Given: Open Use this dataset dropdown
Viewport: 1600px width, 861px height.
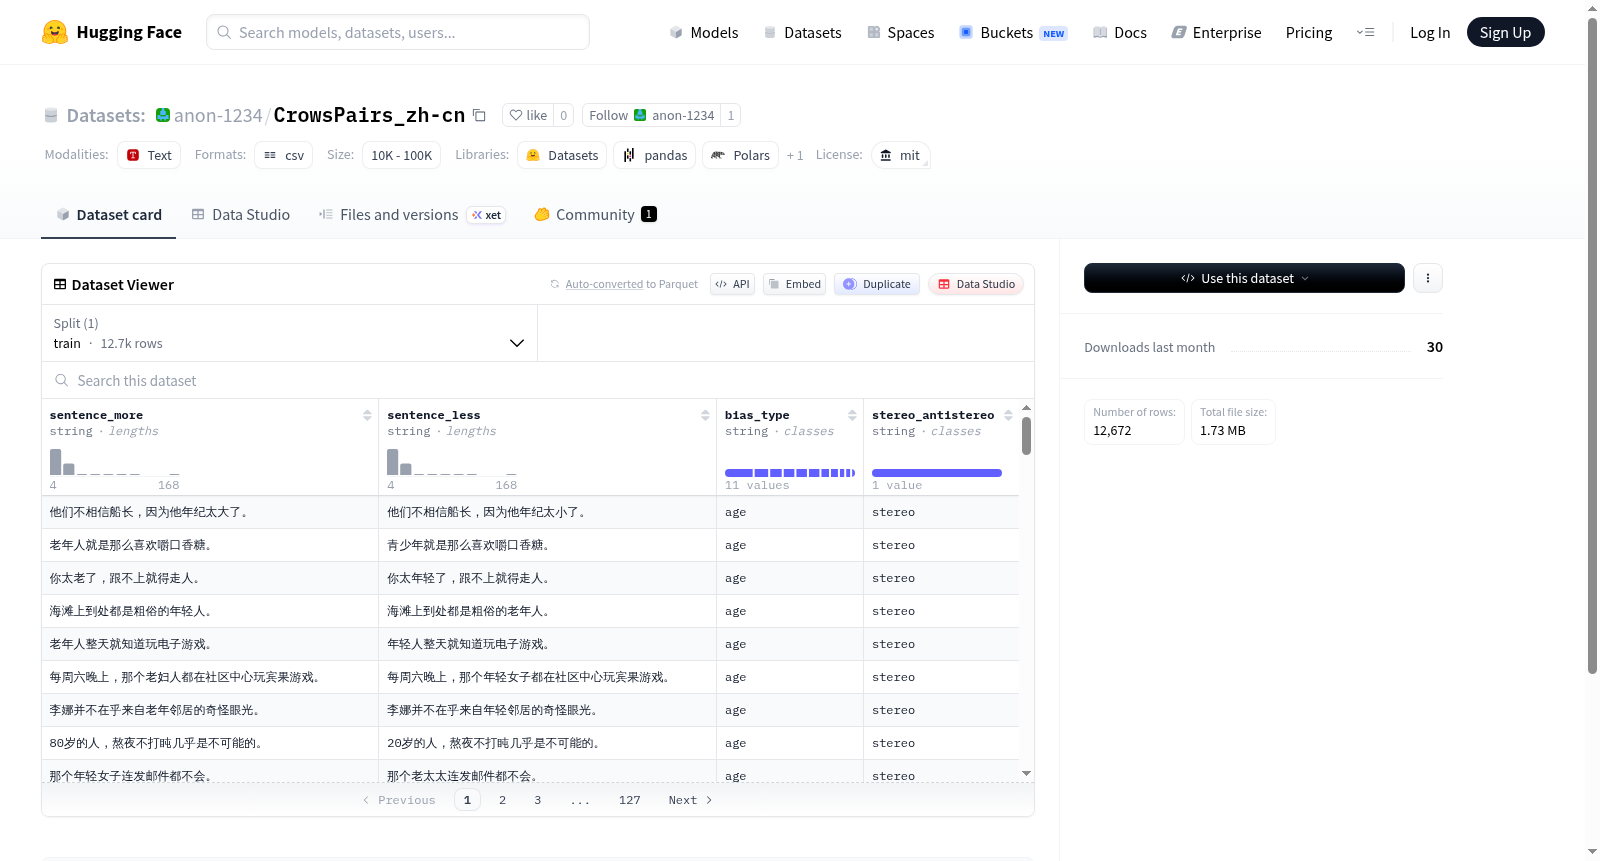Looking at the screenshot, I should pos(1244,278).
